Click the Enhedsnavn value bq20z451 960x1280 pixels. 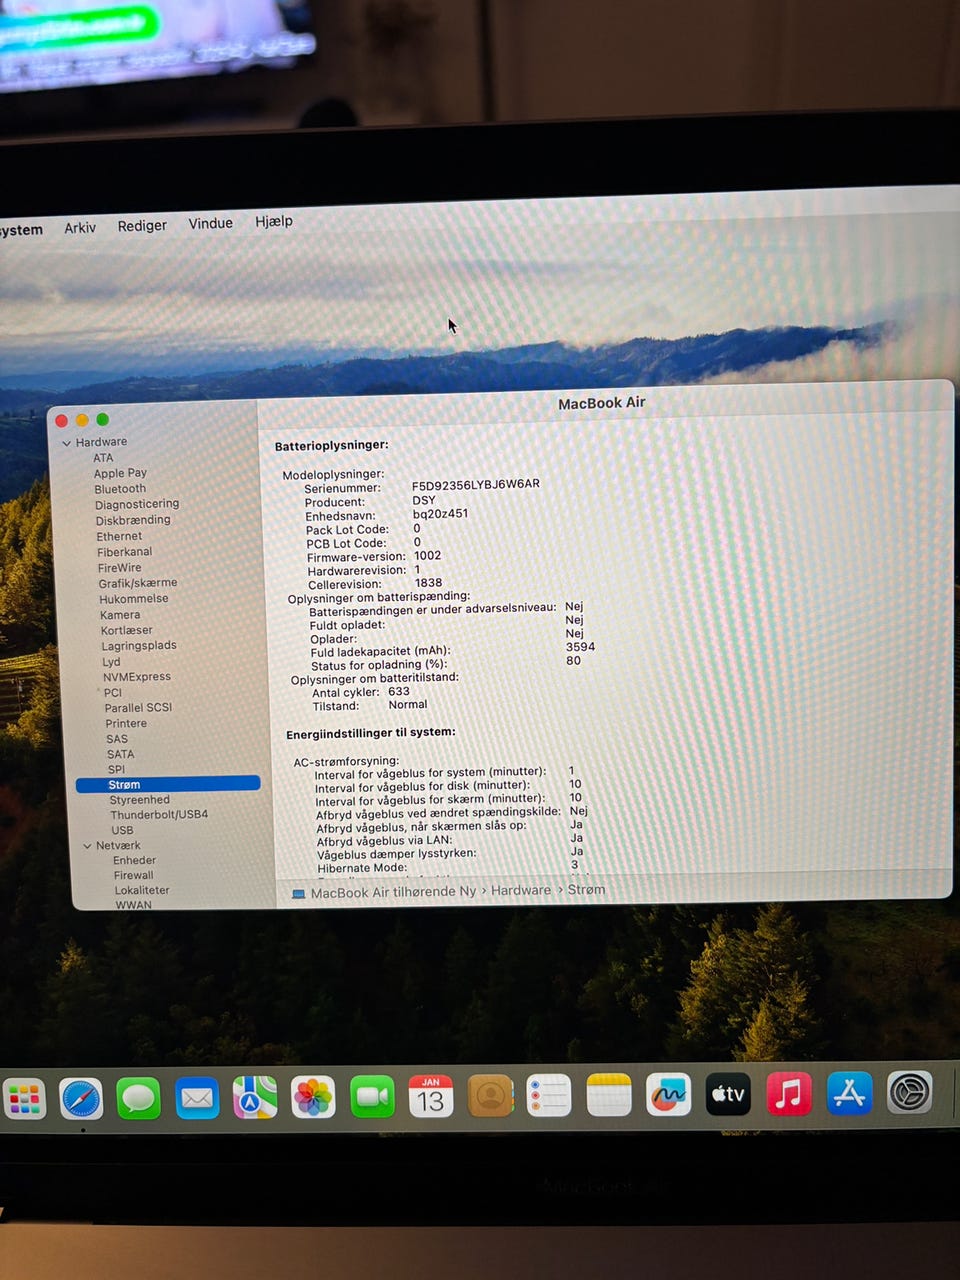click(x=440, y=514)
